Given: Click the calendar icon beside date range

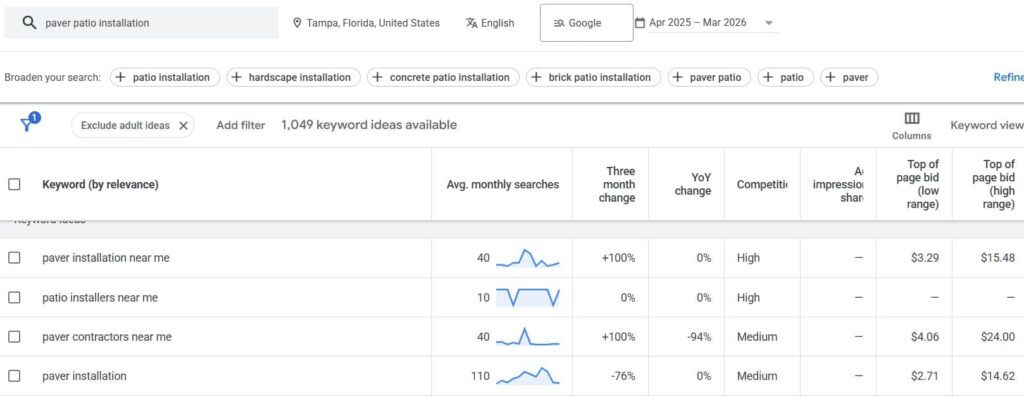Looking at the screenshot, I should tap(640, 23).
